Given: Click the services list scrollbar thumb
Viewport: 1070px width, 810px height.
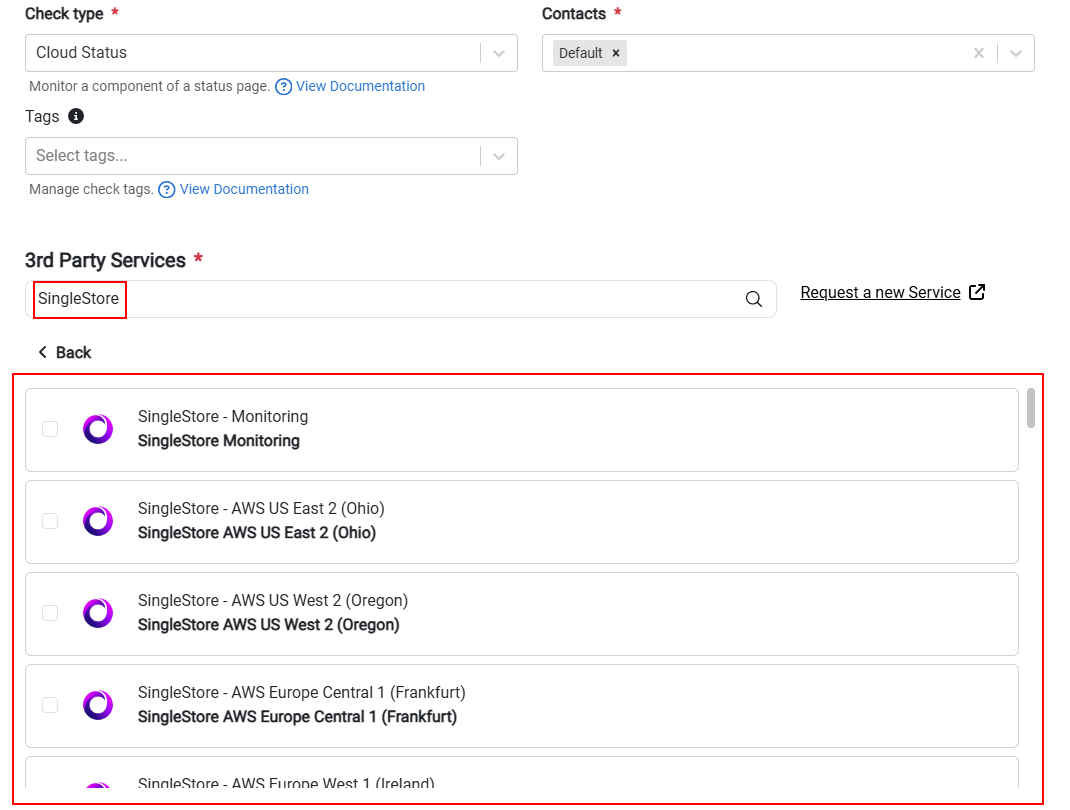Looking at the screenshot, I should pos(1030,408).
